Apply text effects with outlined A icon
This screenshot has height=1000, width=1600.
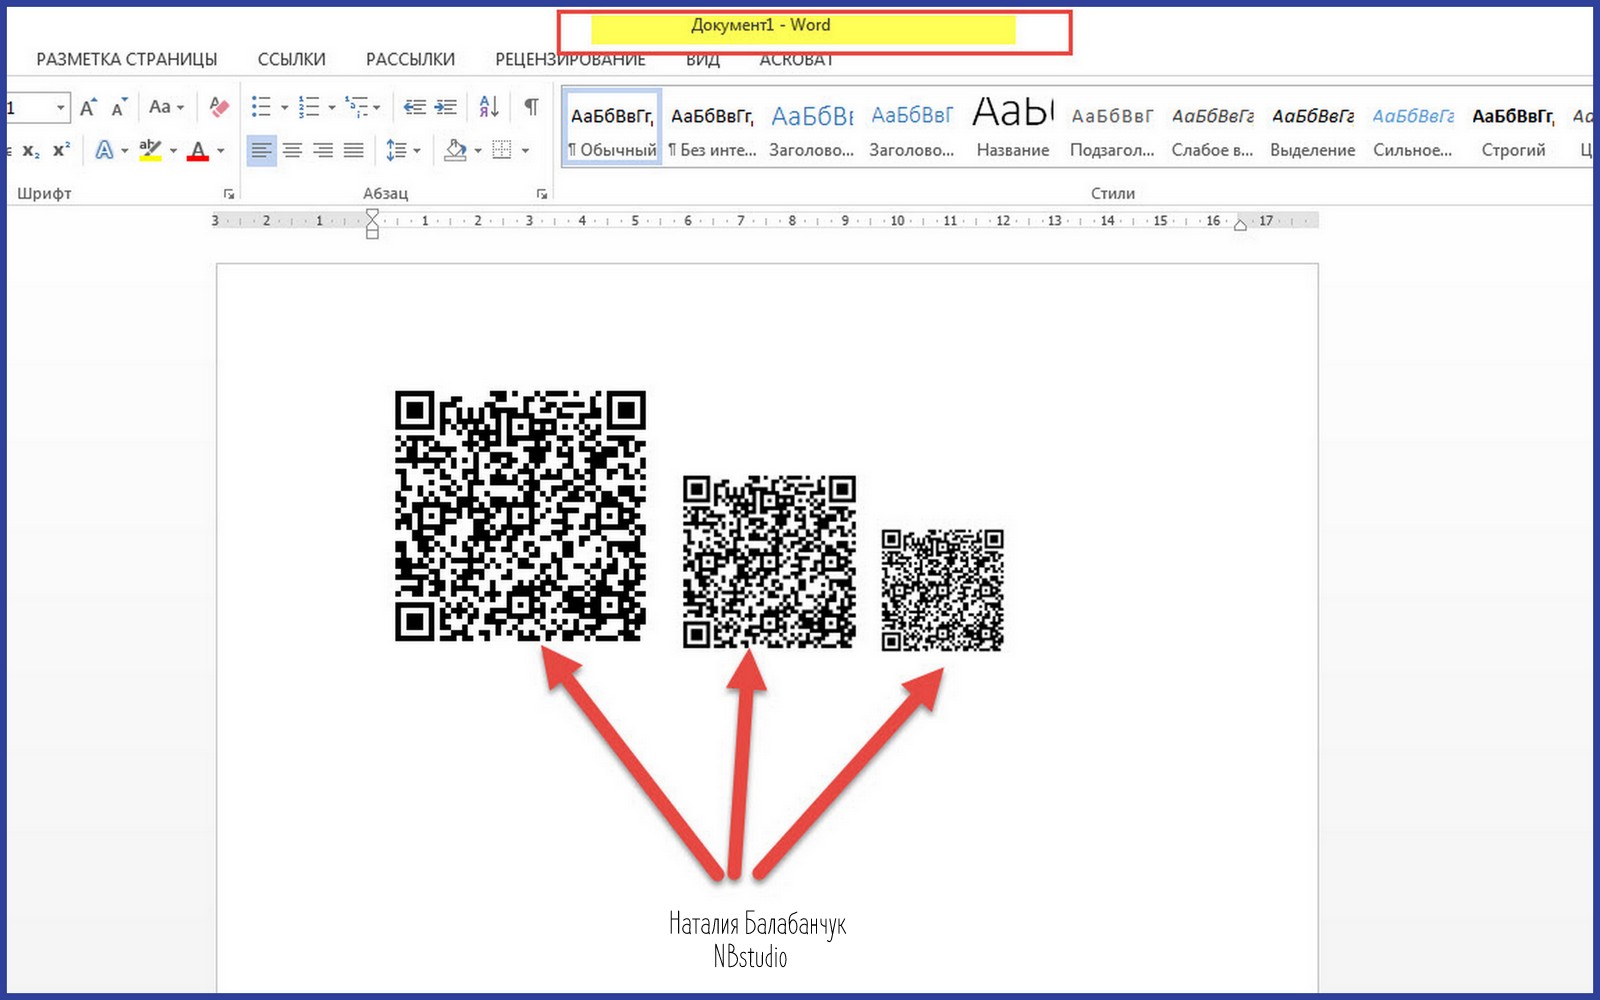pyautogui.click(x=104, y=150)
